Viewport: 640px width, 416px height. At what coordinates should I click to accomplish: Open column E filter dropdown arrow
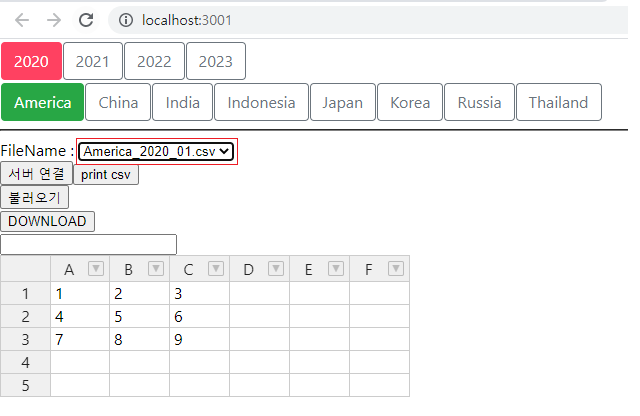point(336,269)
